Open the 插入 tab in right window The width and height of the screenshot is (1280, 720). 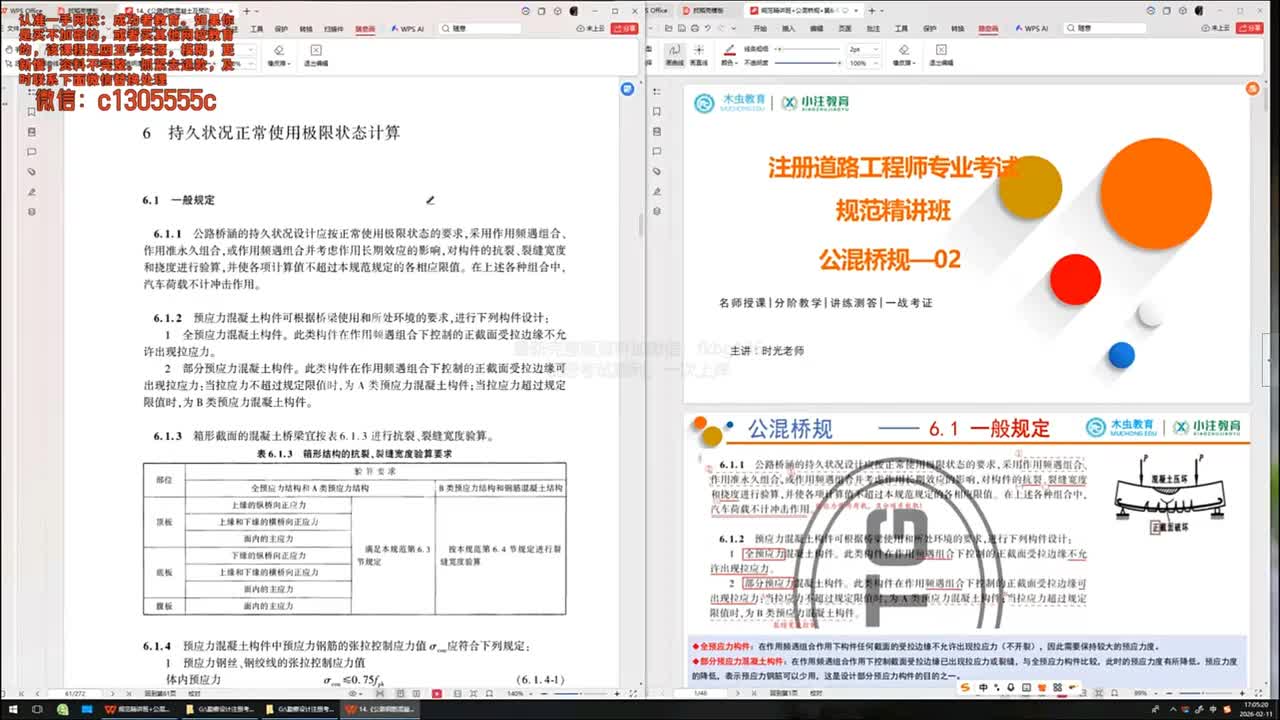pos(787,29)
